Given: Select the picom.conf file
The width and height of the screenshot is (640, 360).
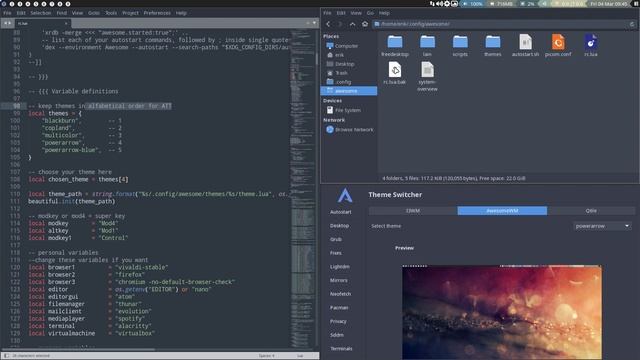Looking at the screenshot, I should (558, 45).
